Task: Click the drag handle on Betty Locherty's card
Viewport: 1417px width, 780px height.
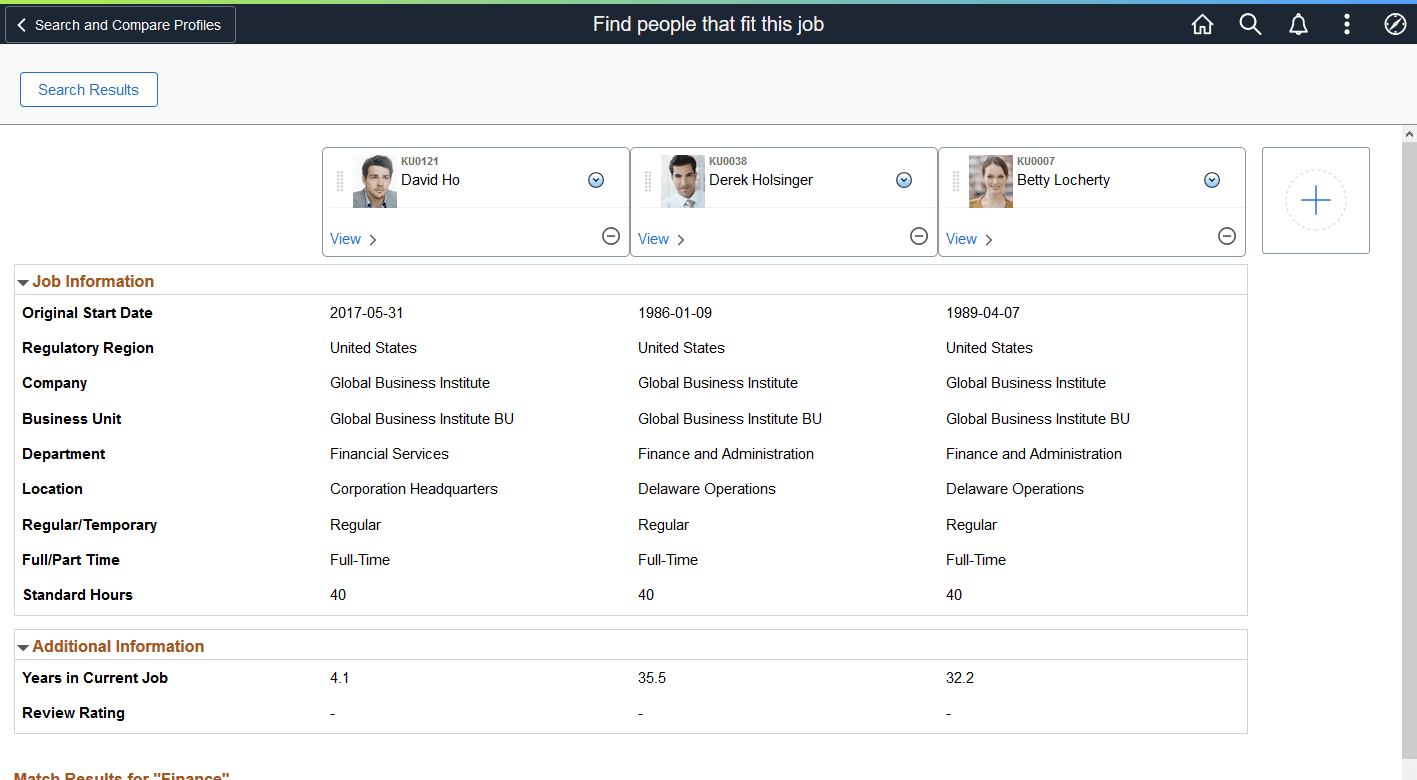Action: [955, 180]
